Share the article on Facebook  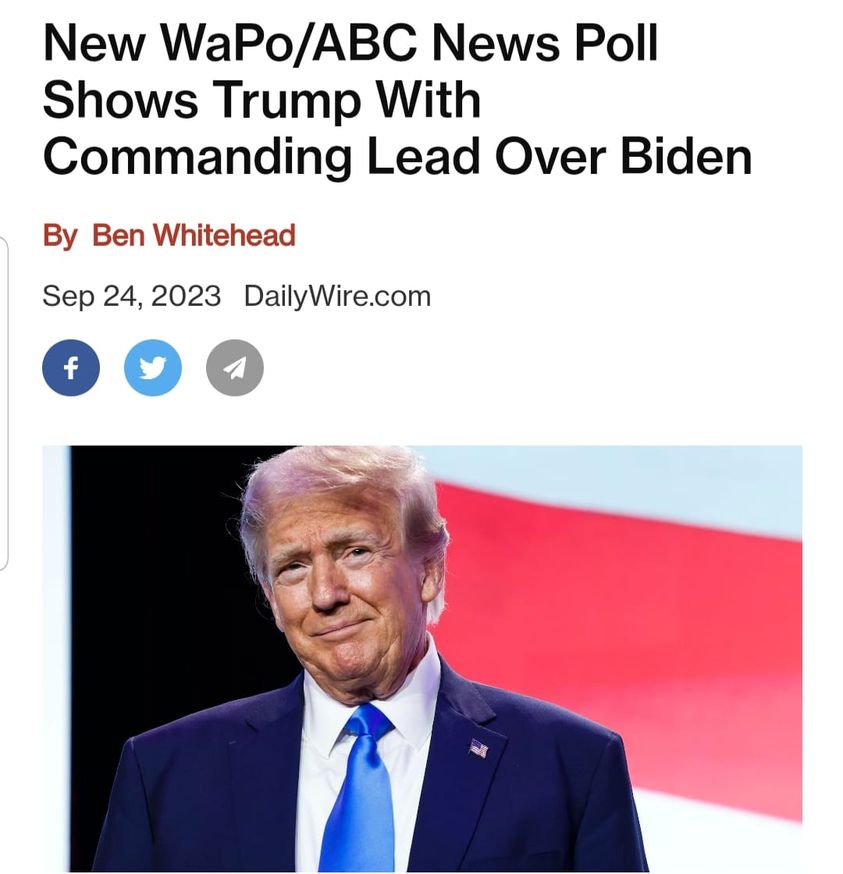pos(71,368)
